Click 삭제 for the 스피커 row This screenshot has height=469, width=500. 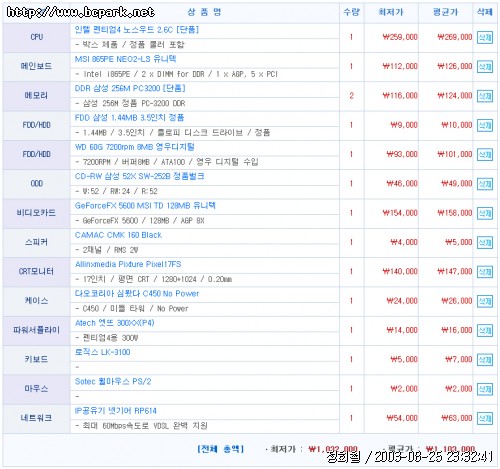tap(485, 243)
